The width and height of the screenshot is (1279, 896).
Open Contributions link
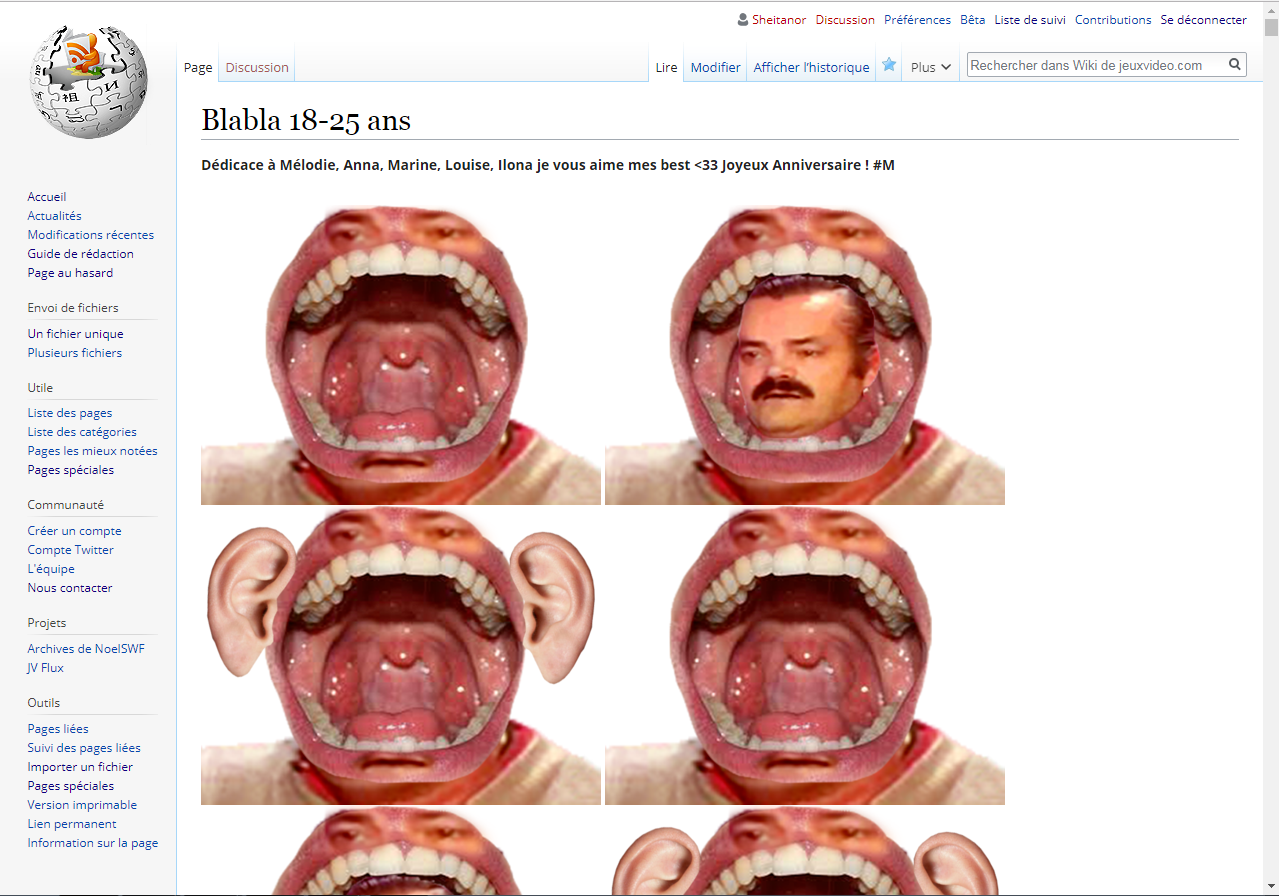(x=1113, y=20)
